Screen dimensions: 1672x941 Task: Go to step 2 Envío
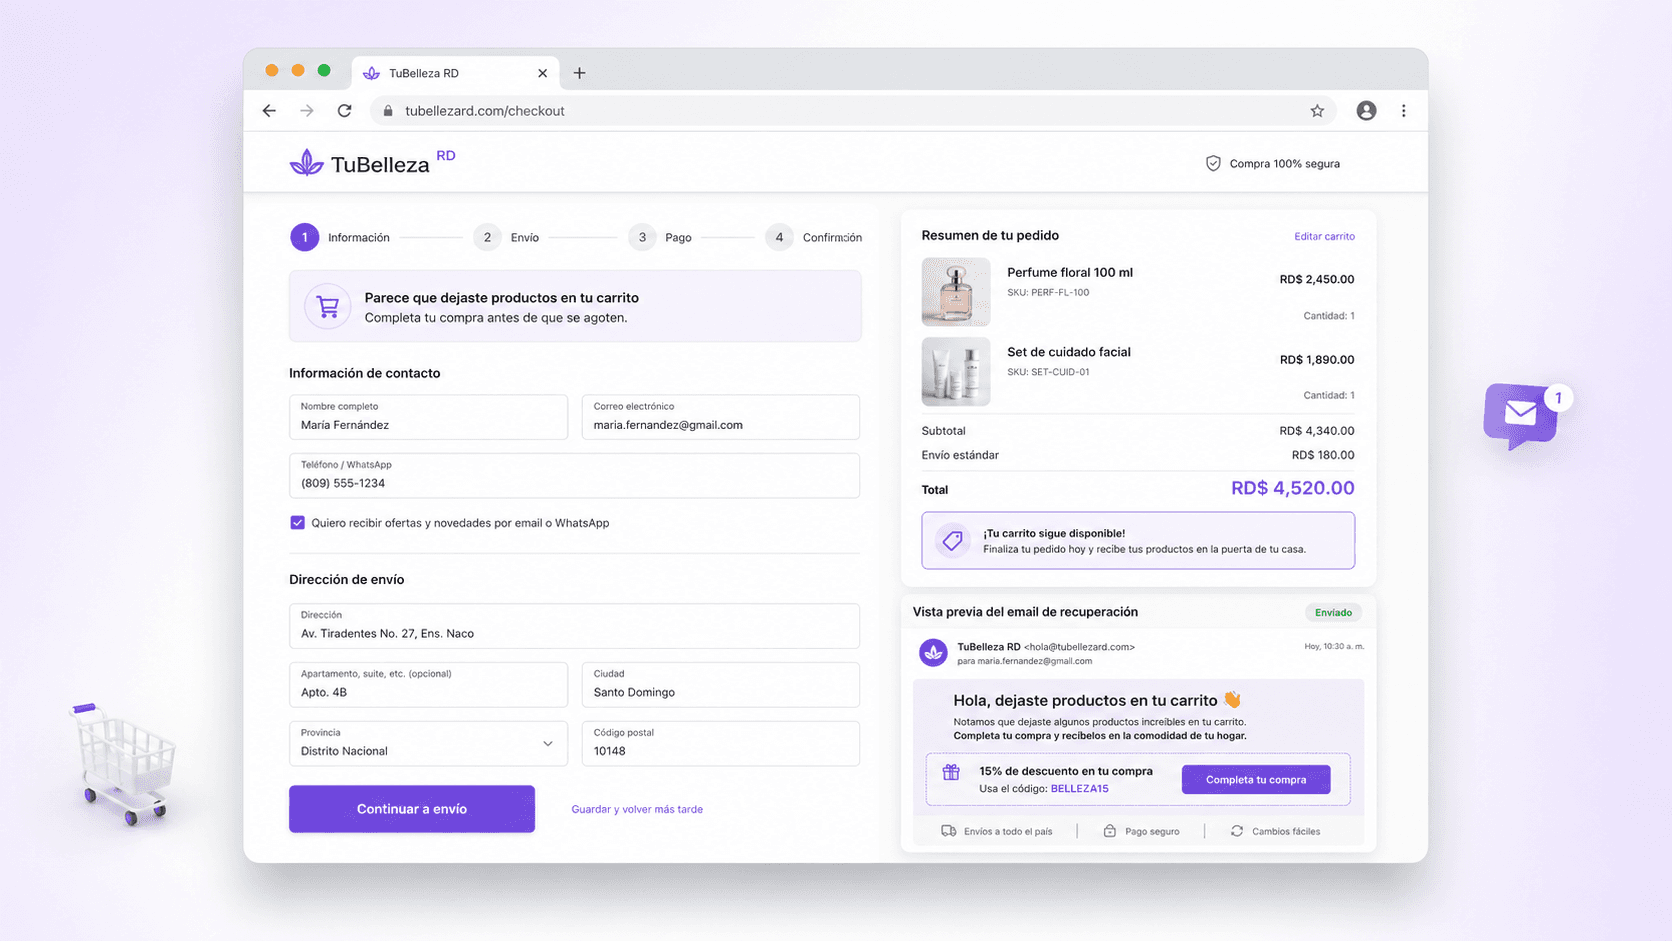tap(506, 237)
